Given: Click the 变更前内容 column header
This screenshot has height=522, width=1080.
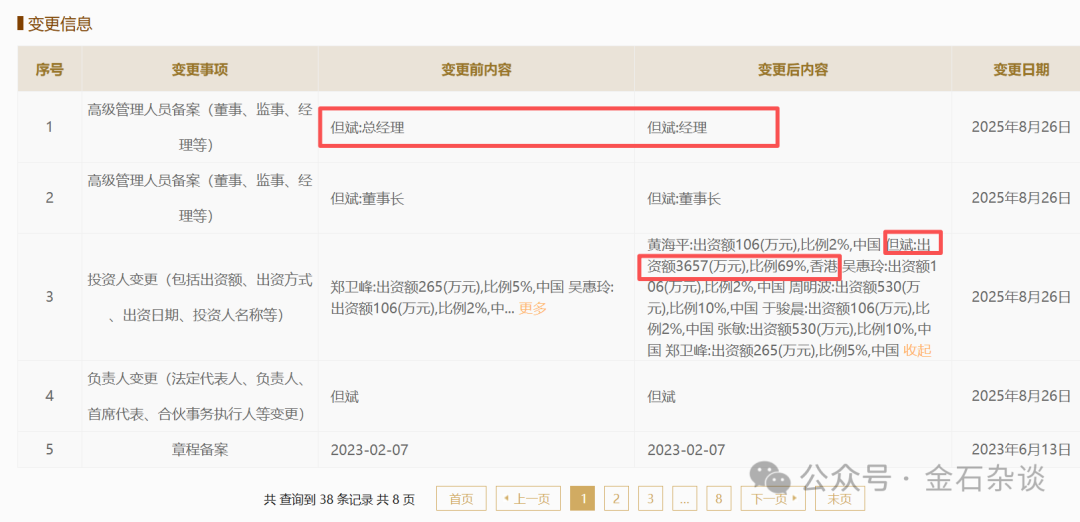Looking at the screenshot, I should pyautogui.click(x=476, y=70).
